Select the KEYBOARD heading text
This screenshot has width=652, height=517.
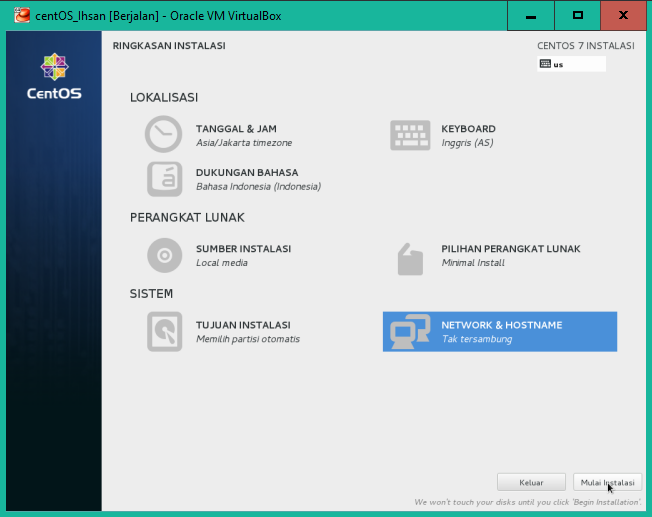pyautogui.click(x=468, y=129)
